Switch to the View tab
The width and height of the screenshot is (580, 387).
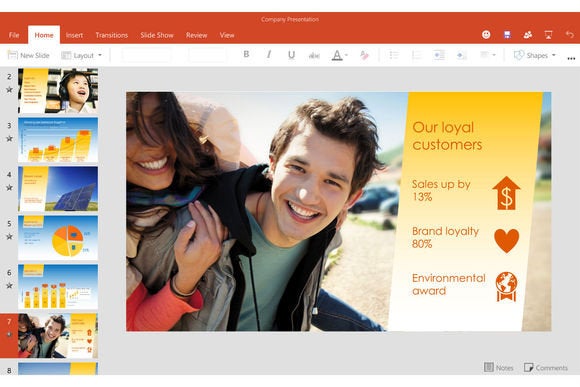(227, 35)
